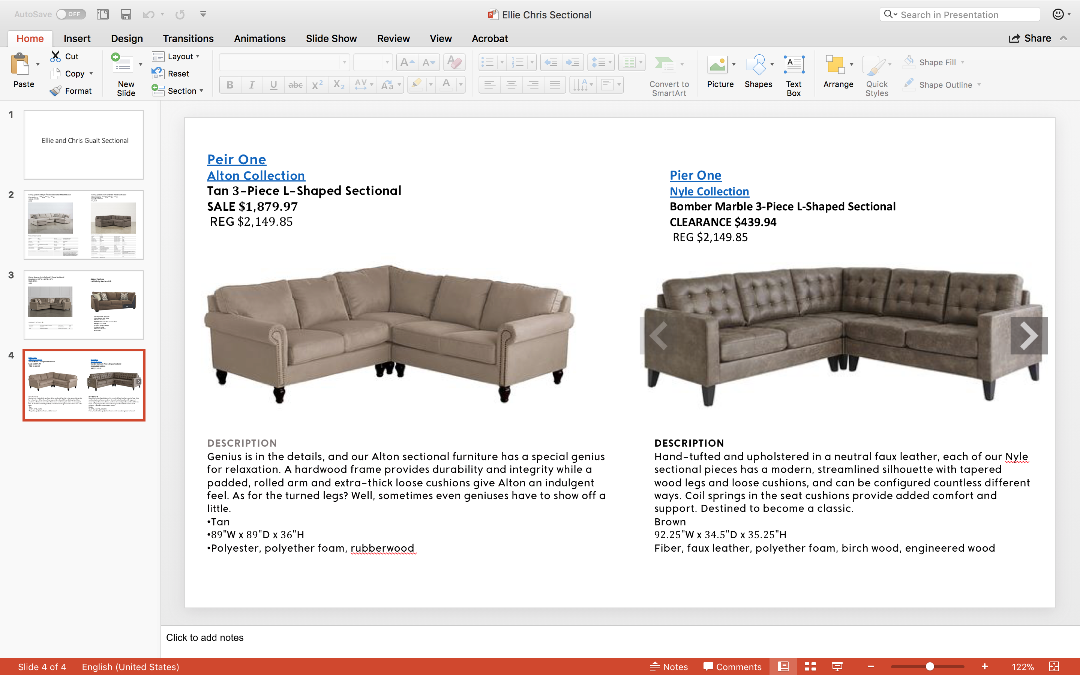Click the Share button

(1030, 39)
